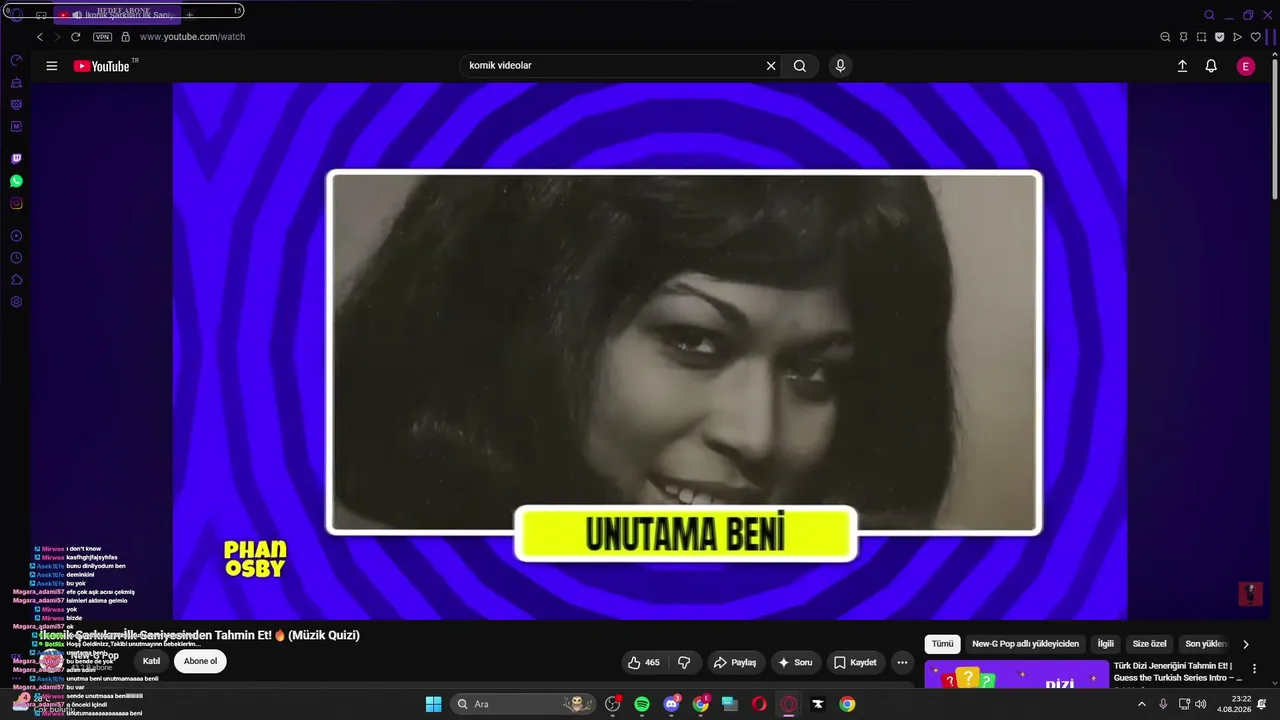Open Twitch in the browser sidebar
Viewport: 1280px width, 720px height.
[16, 159]
